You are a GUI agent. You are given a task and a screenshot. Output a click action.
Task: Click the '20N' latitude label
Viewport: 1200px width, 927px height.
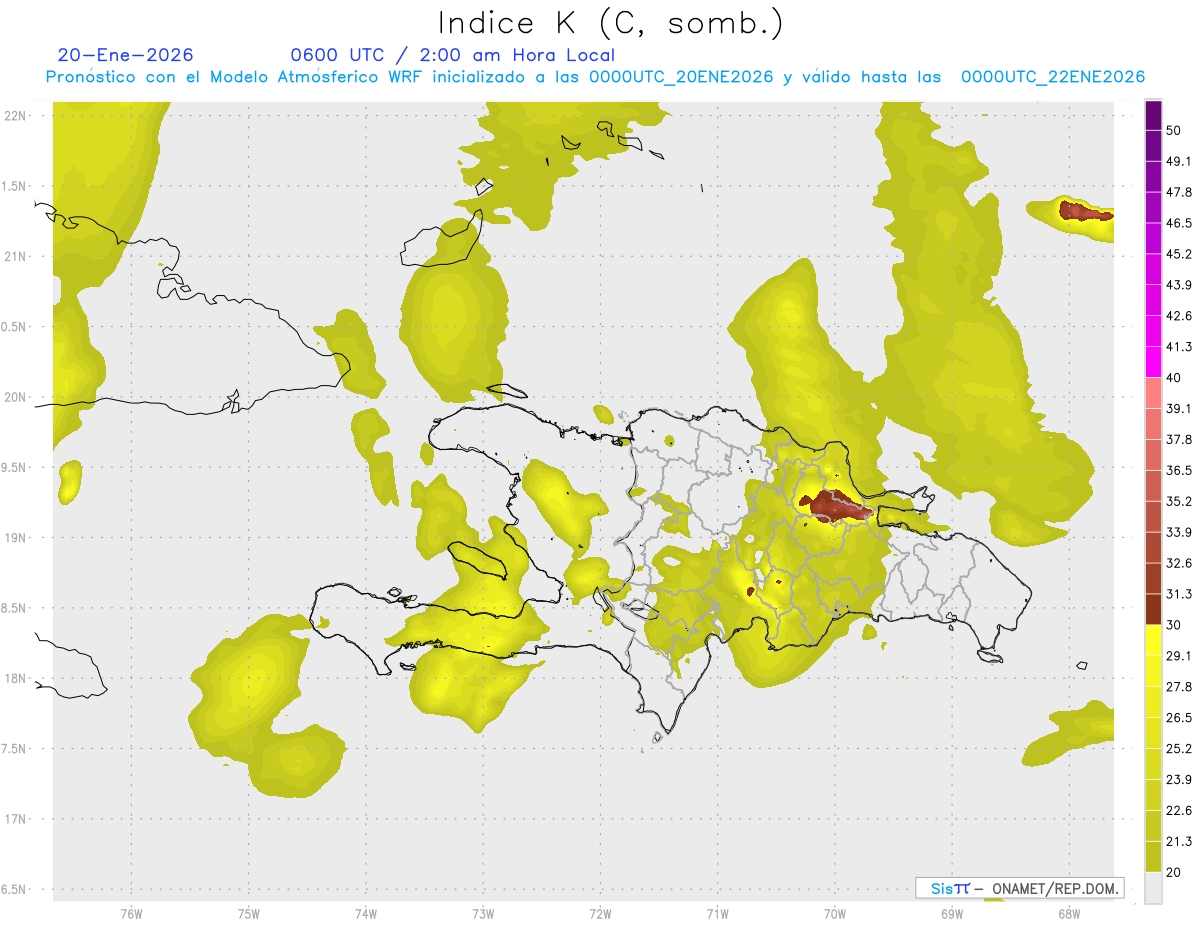[x=15, y=397]
